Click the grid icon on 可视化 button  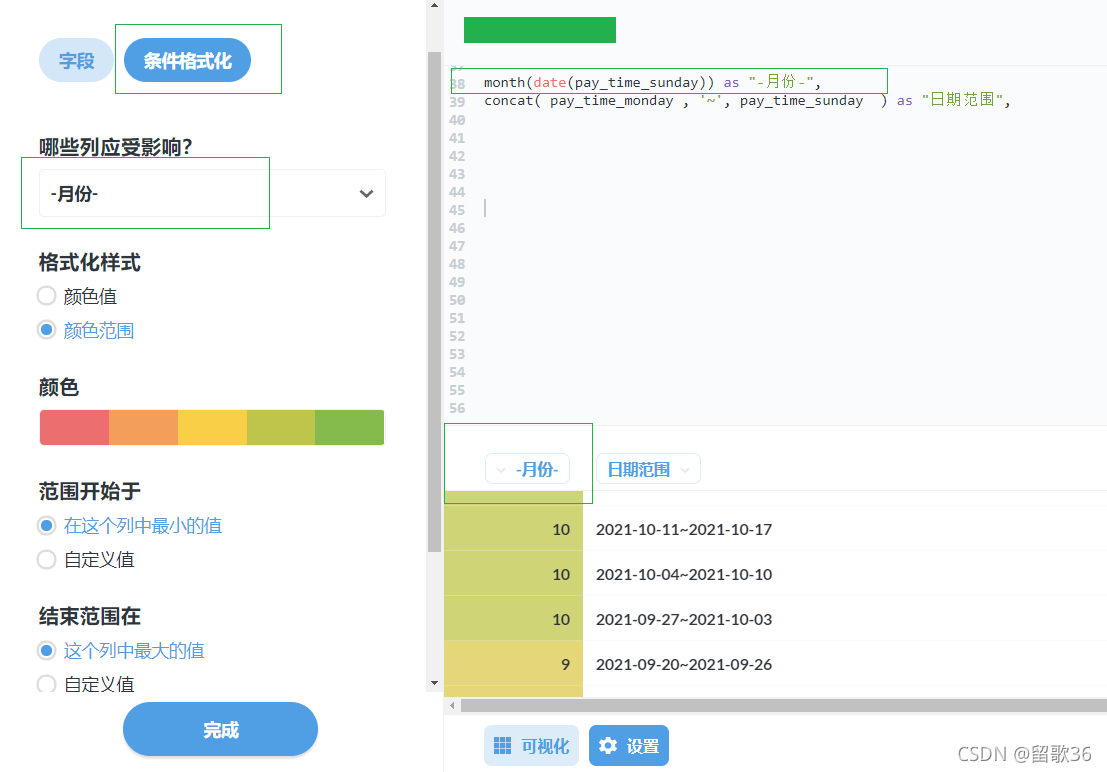tap(503, 746)
